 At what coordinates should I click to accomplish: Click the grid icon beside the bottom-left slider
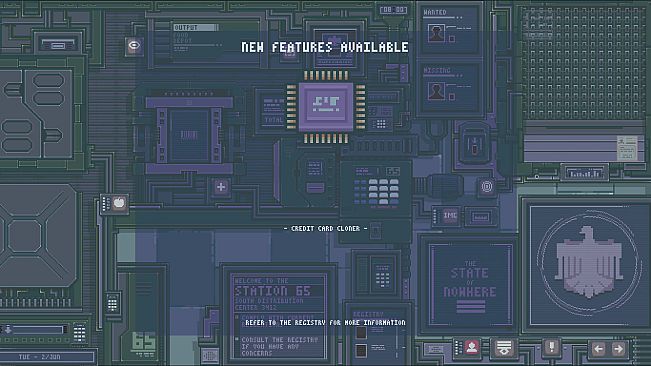tap(79, 333)
